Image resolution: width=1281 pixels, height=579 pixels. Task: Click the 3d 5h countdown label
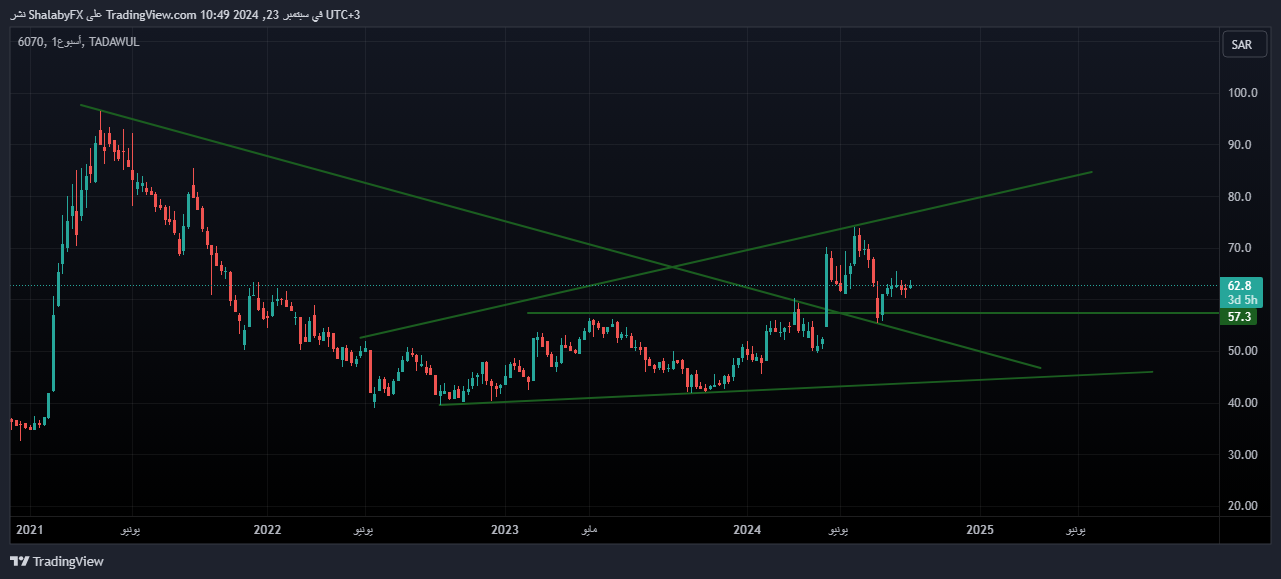click(1240, 300)
